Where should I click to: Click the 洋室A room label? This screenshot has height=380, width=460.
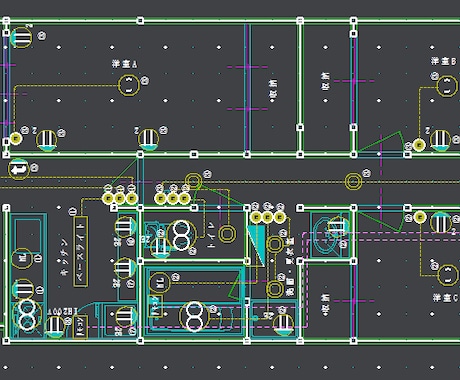click(125, 64)
